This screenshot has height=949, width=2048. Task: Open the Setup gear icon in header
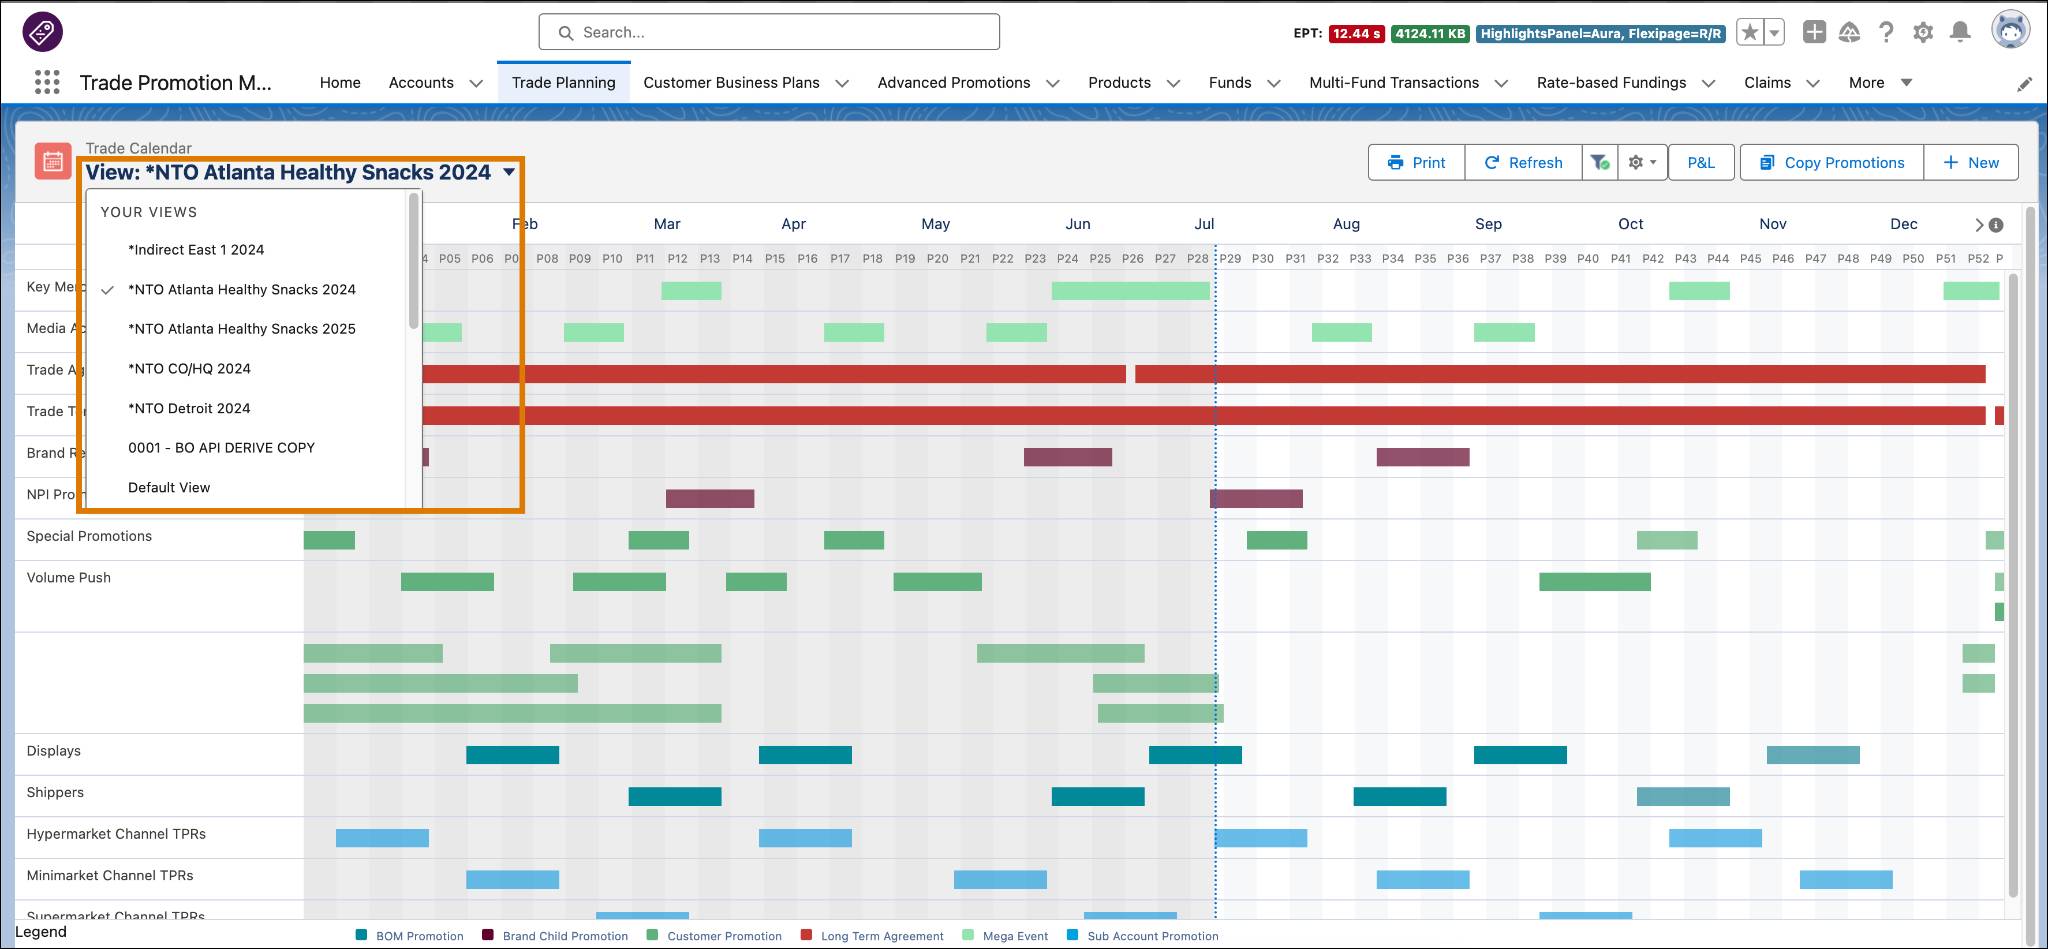click(1923, 33)
